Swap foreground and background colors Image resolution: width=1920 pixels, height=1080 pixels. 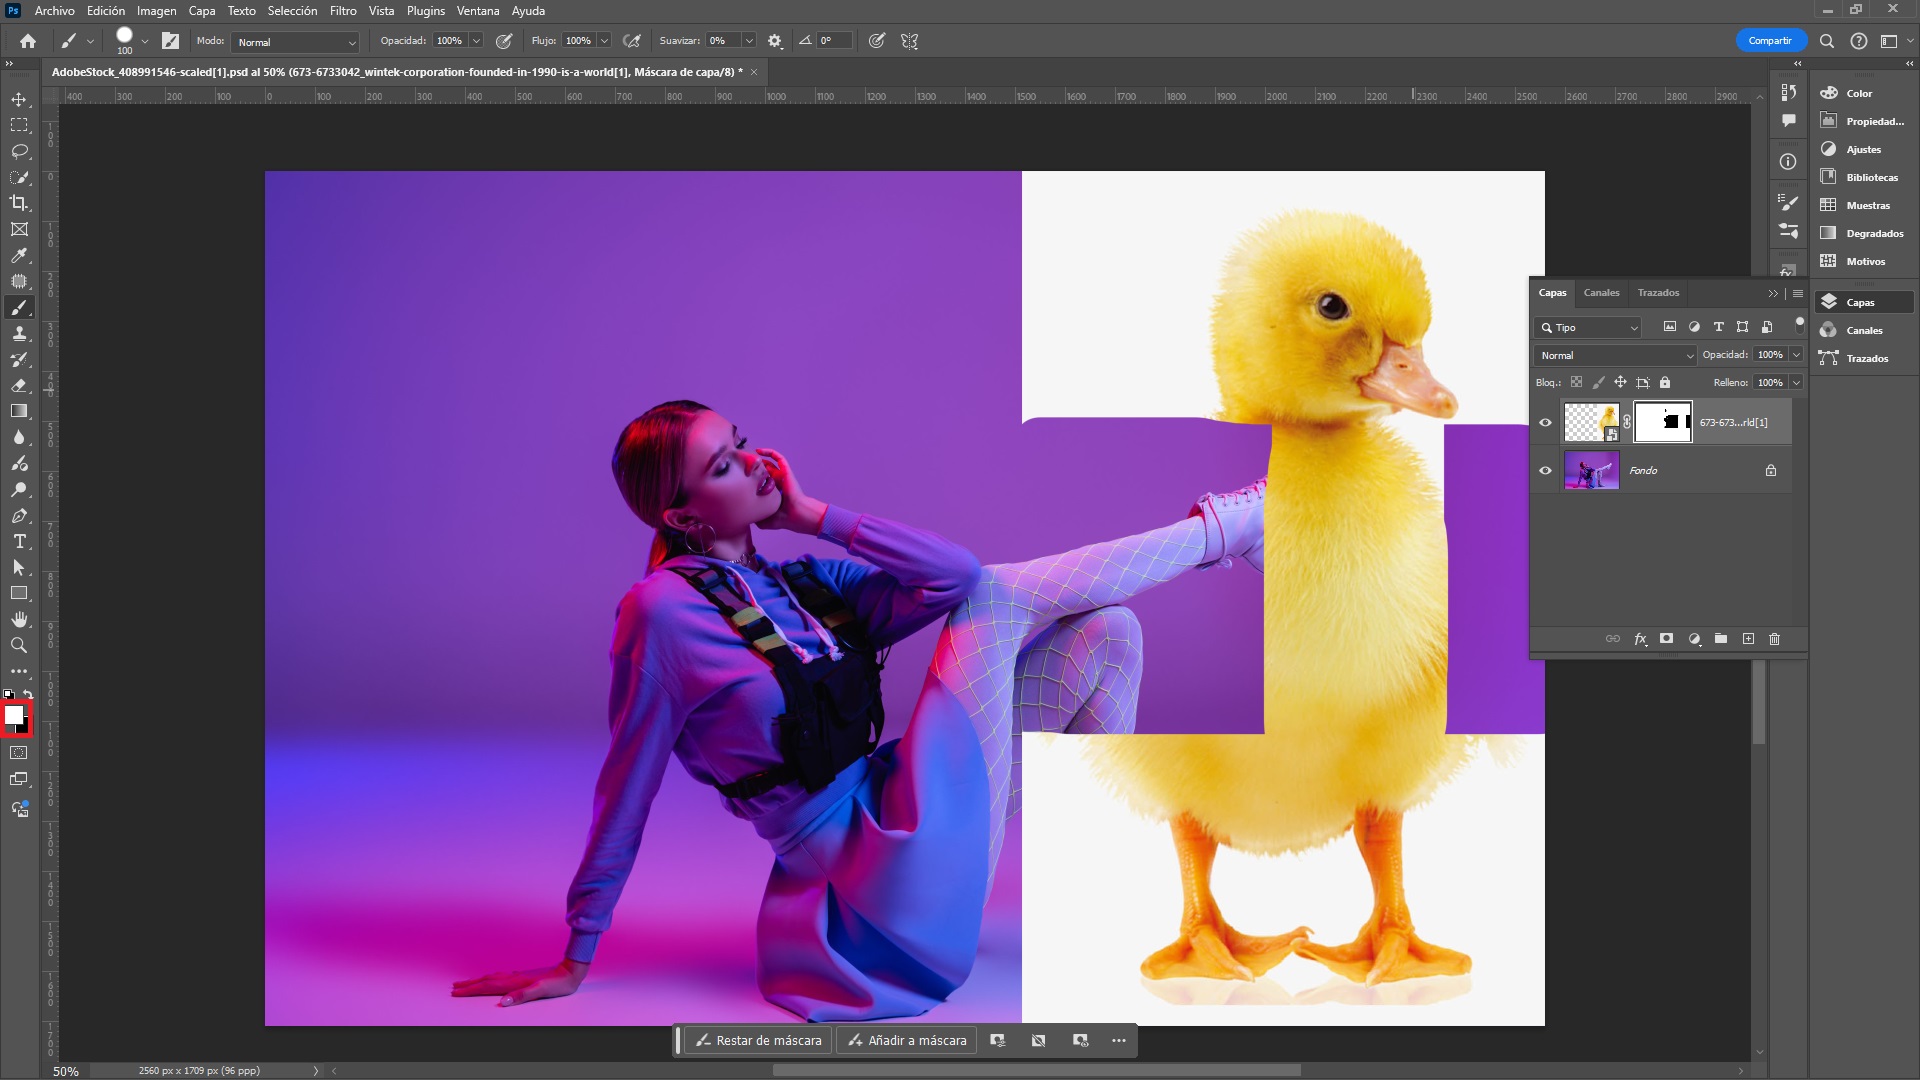coord(28,694)
